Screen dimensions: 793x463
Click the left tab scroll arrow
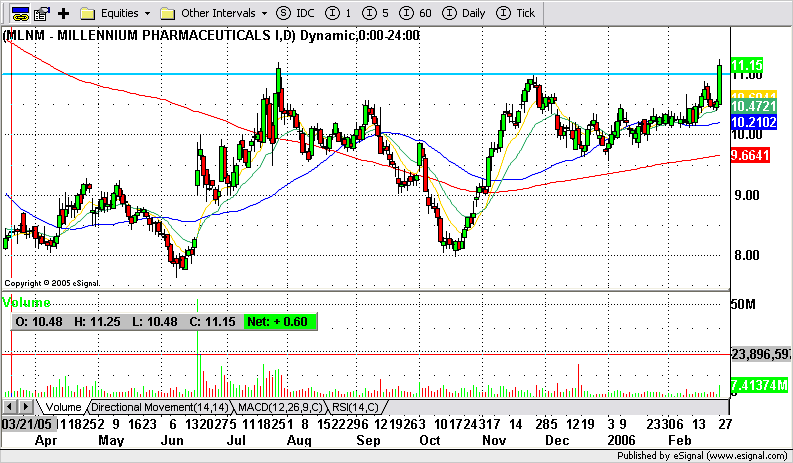10,406
